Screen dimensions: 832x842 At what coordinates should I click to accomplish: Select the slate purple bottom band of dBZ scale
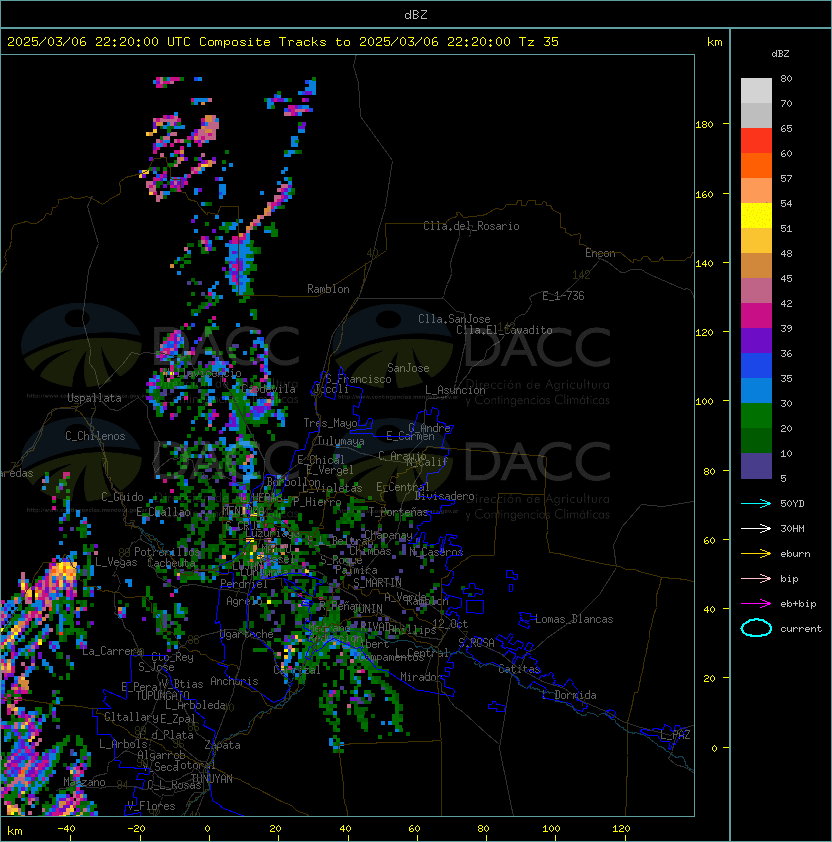click(756, 466)
